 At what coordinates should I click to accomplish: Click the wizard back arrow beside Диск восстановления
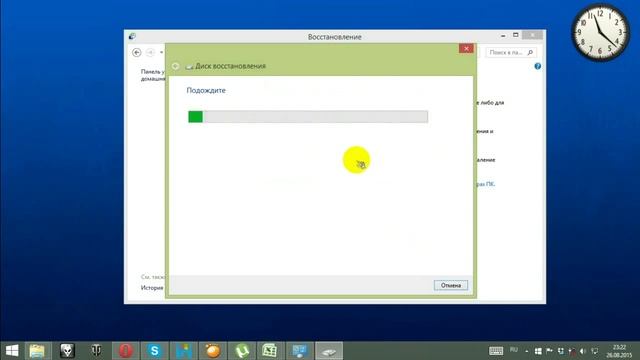(176, 66)
